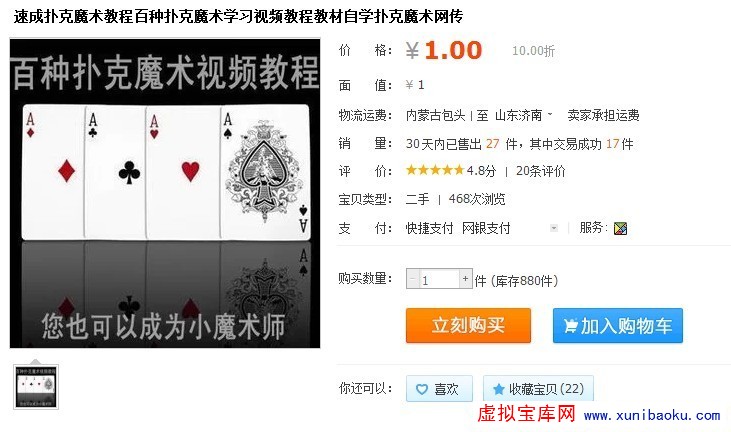Click the 加入购物车 add to cart button

pyautogui.click(x=618, y=325)
